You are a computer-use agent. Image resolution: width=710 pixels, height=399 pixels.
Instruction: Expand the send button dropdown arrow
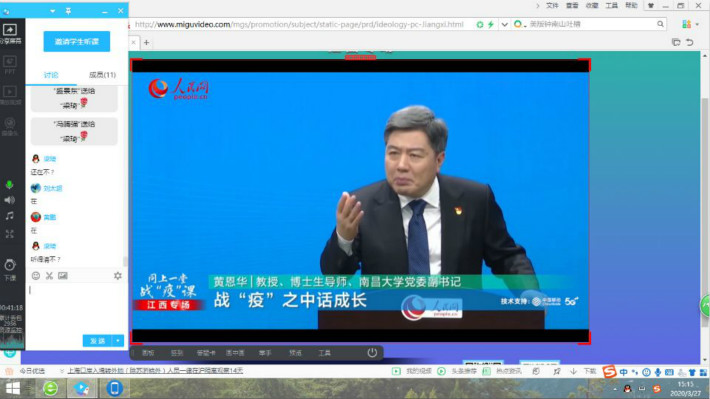click(x=118, y=341)
